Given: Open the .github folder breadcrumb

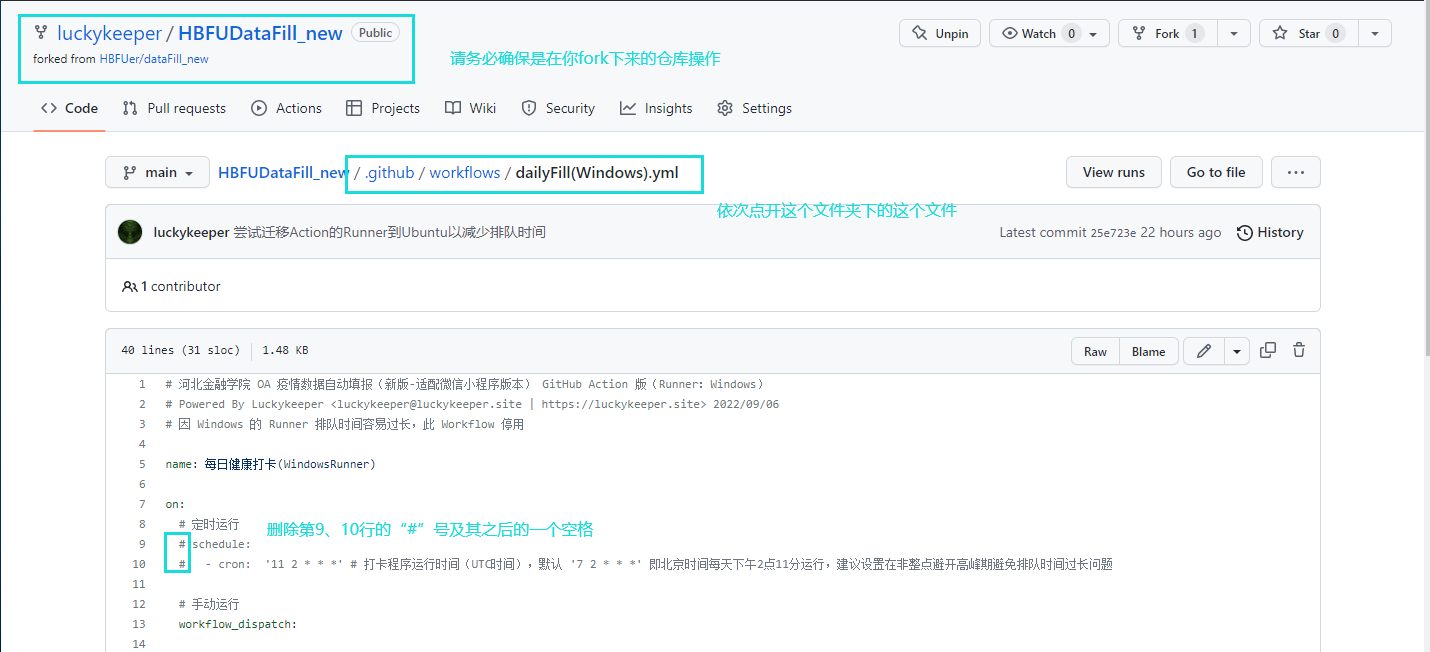Looking at the screenshot, I should [x=389, y=172].
